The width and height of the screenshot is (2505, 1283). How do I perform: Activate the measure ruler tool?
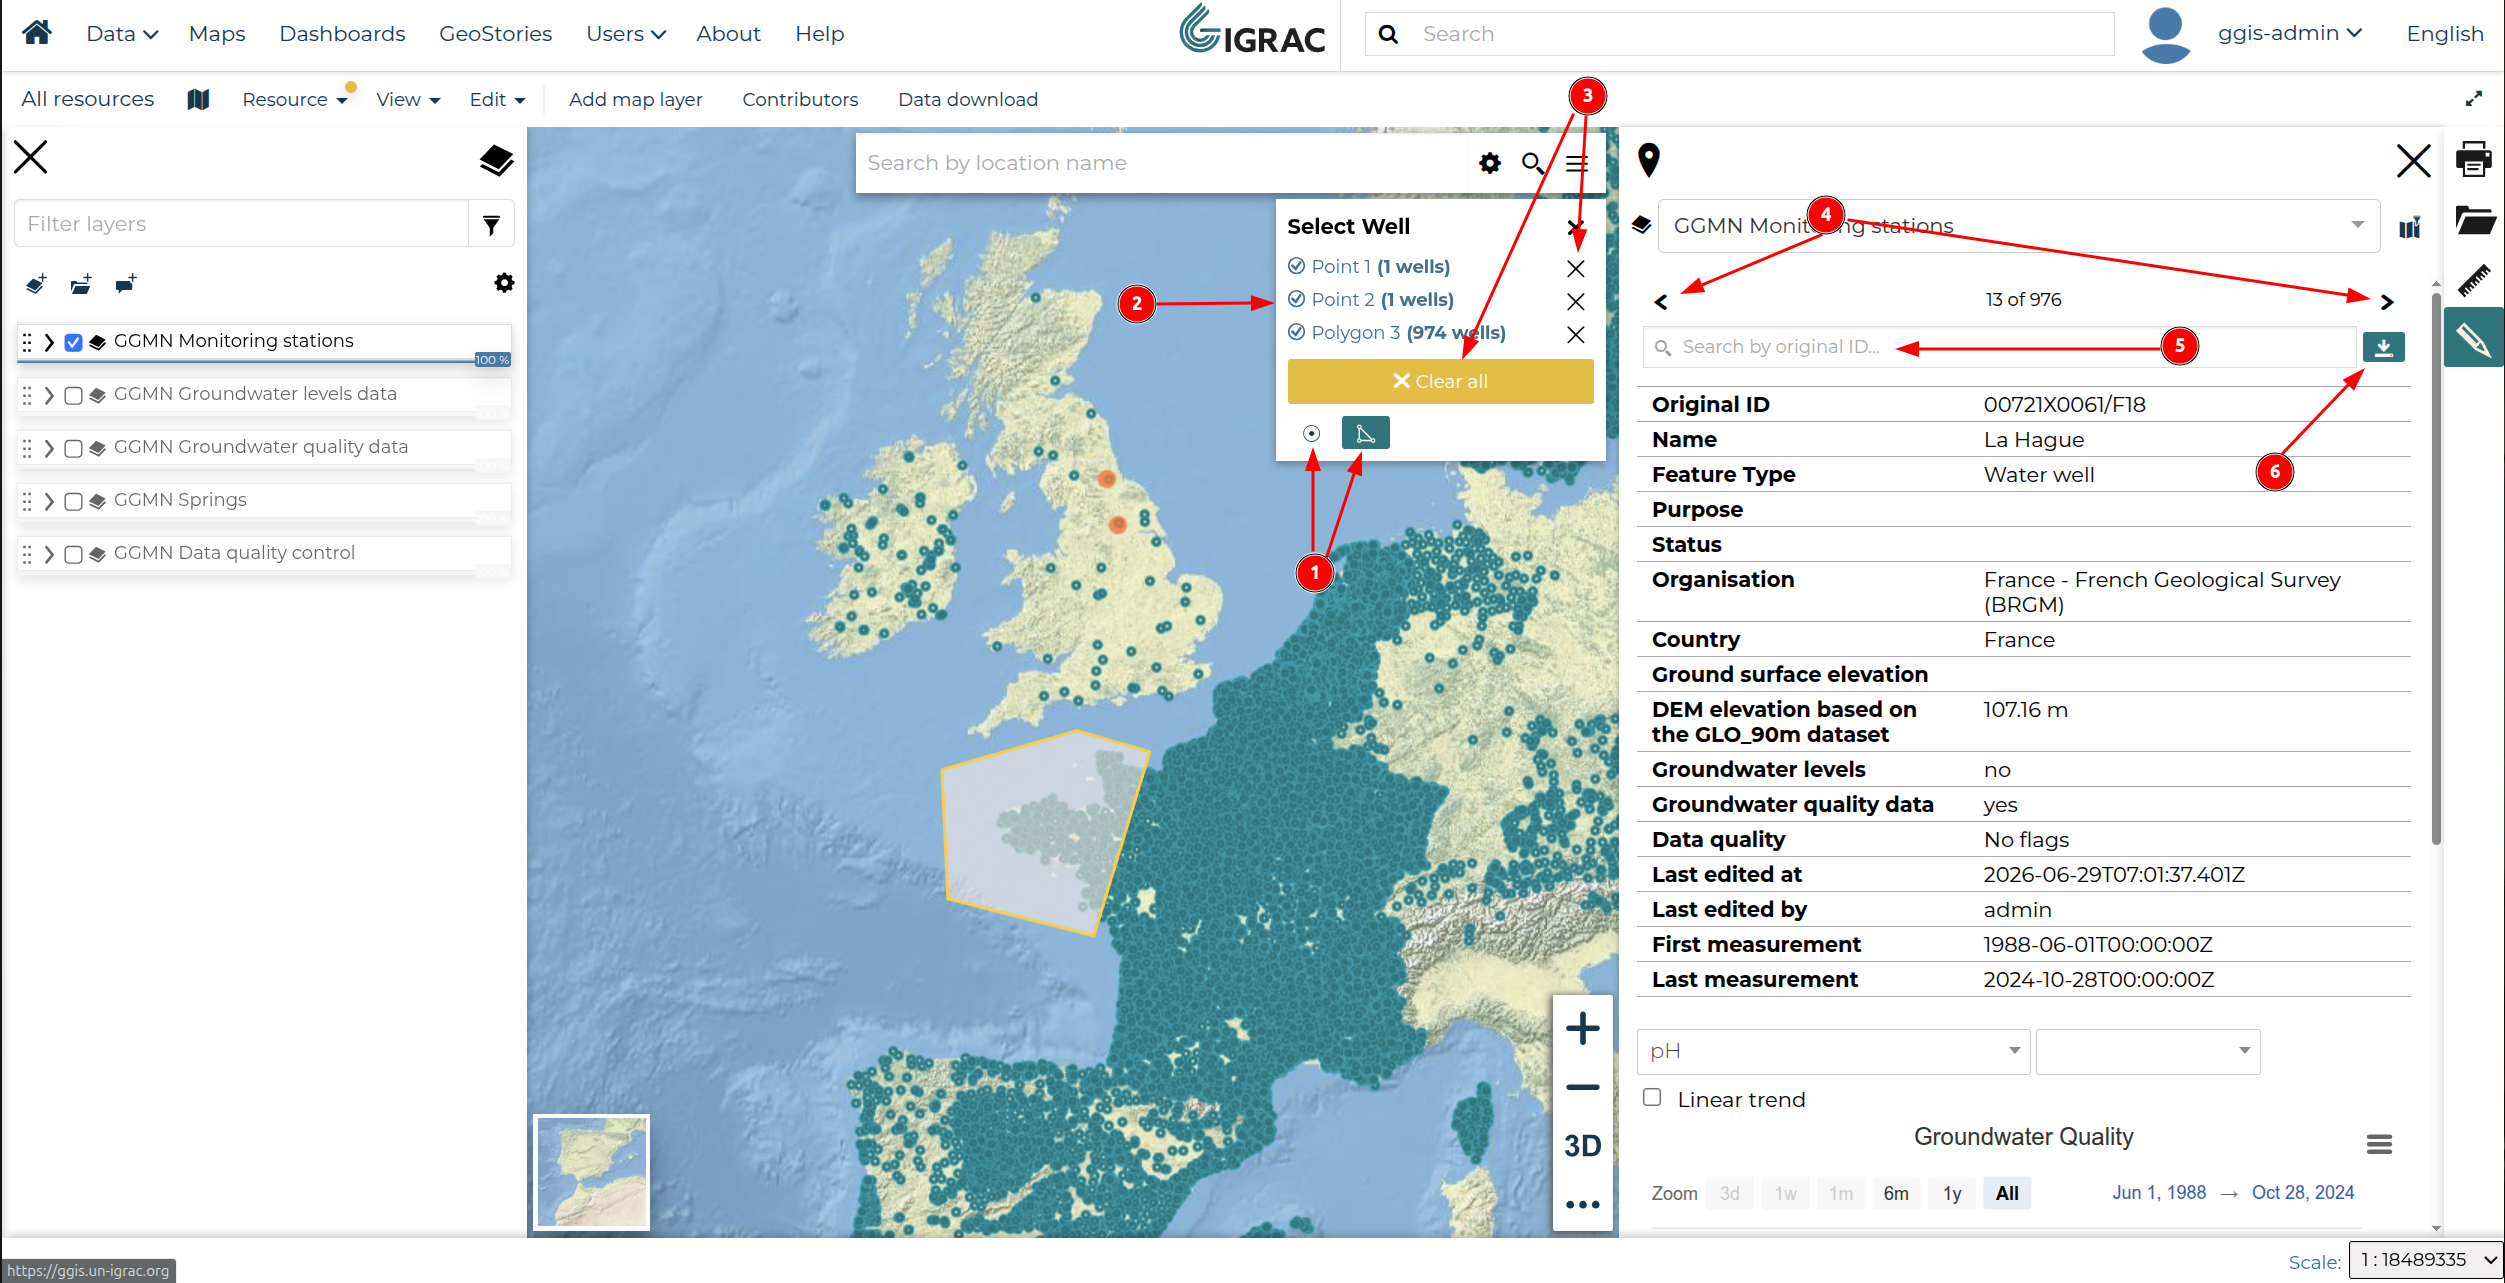[2474, 280]
